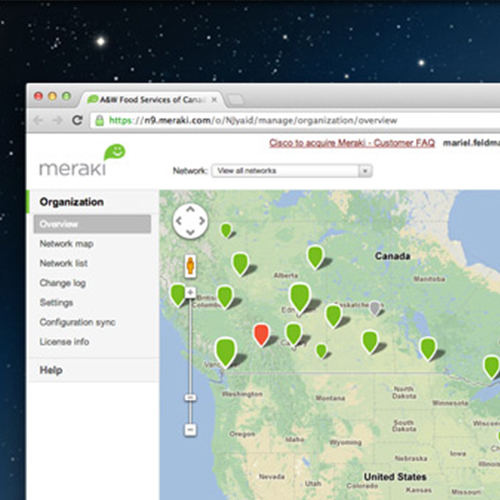Pan the map up with the top arrow

point(190,209)
